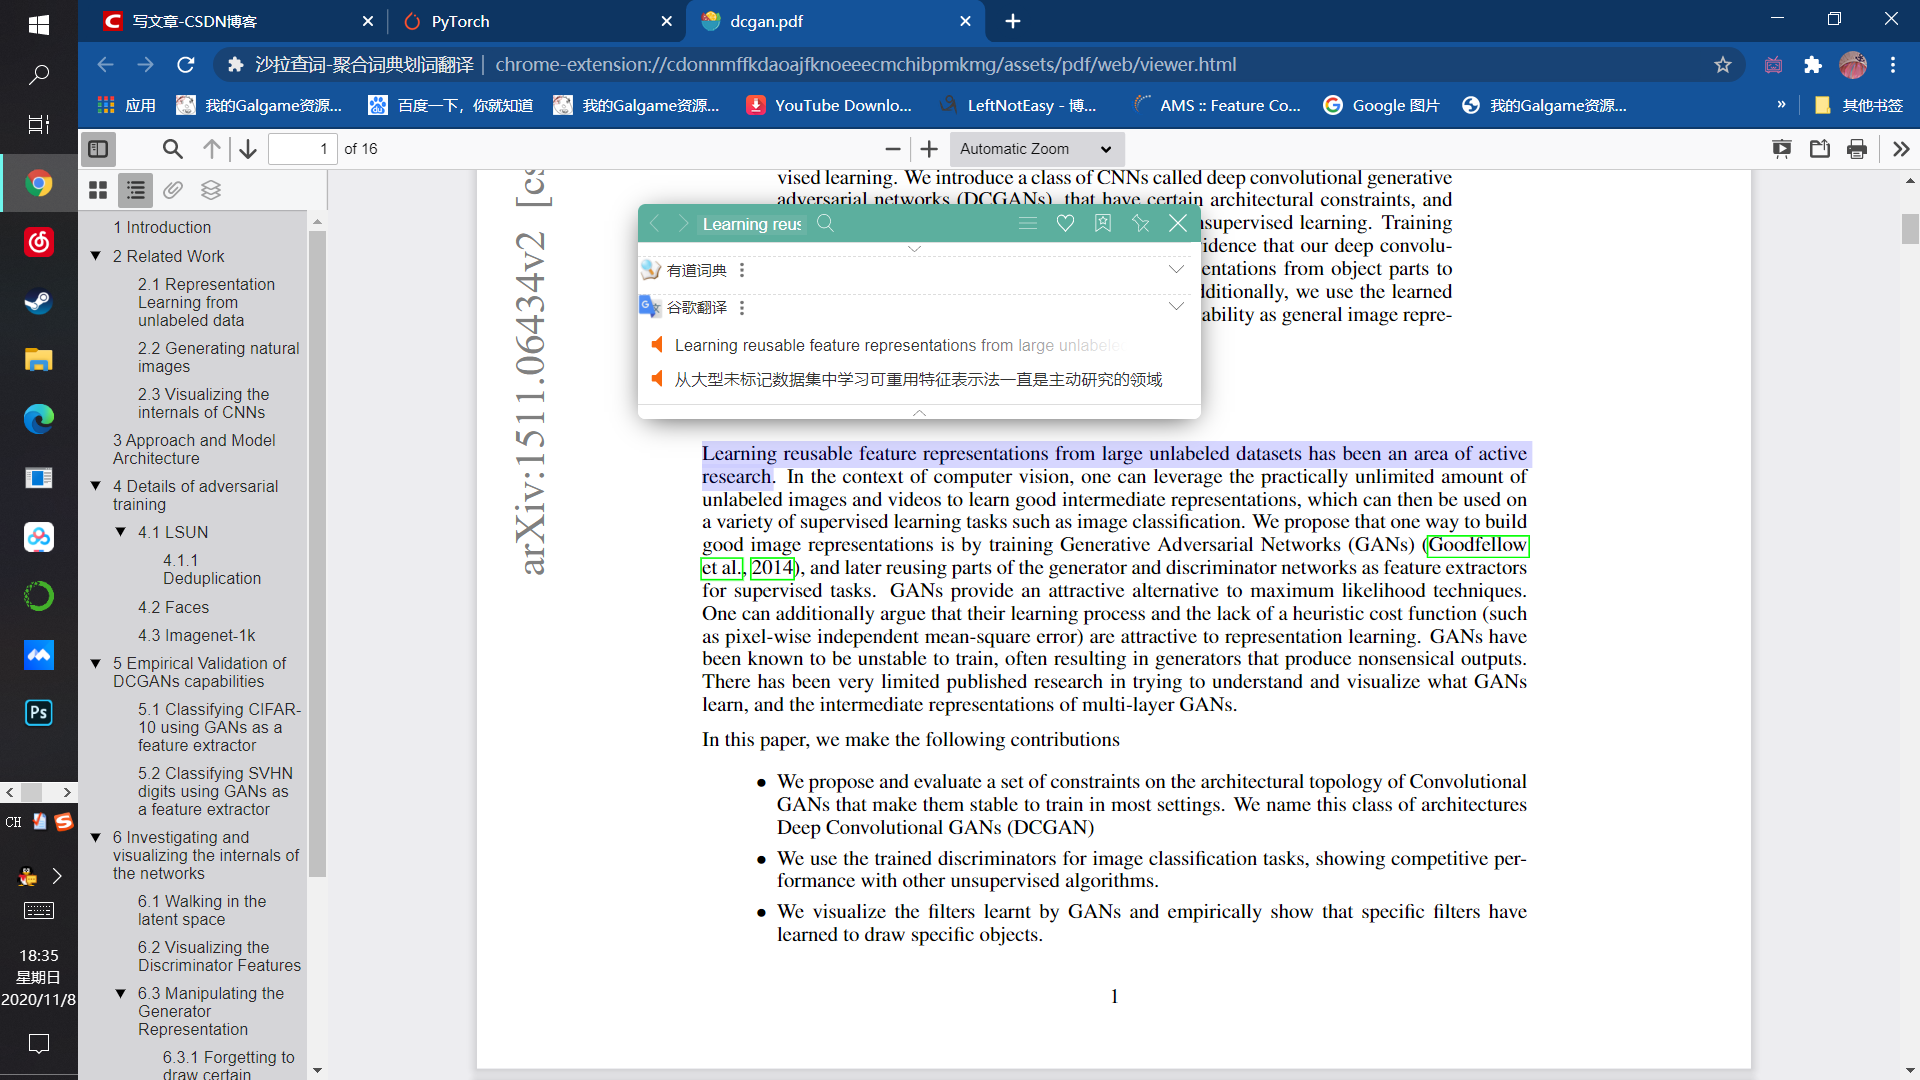The height and width of the screenshot is (1080, 1920).
Task: Open the 百度一下，你就知道 bookmark
Action: point(450,105)
